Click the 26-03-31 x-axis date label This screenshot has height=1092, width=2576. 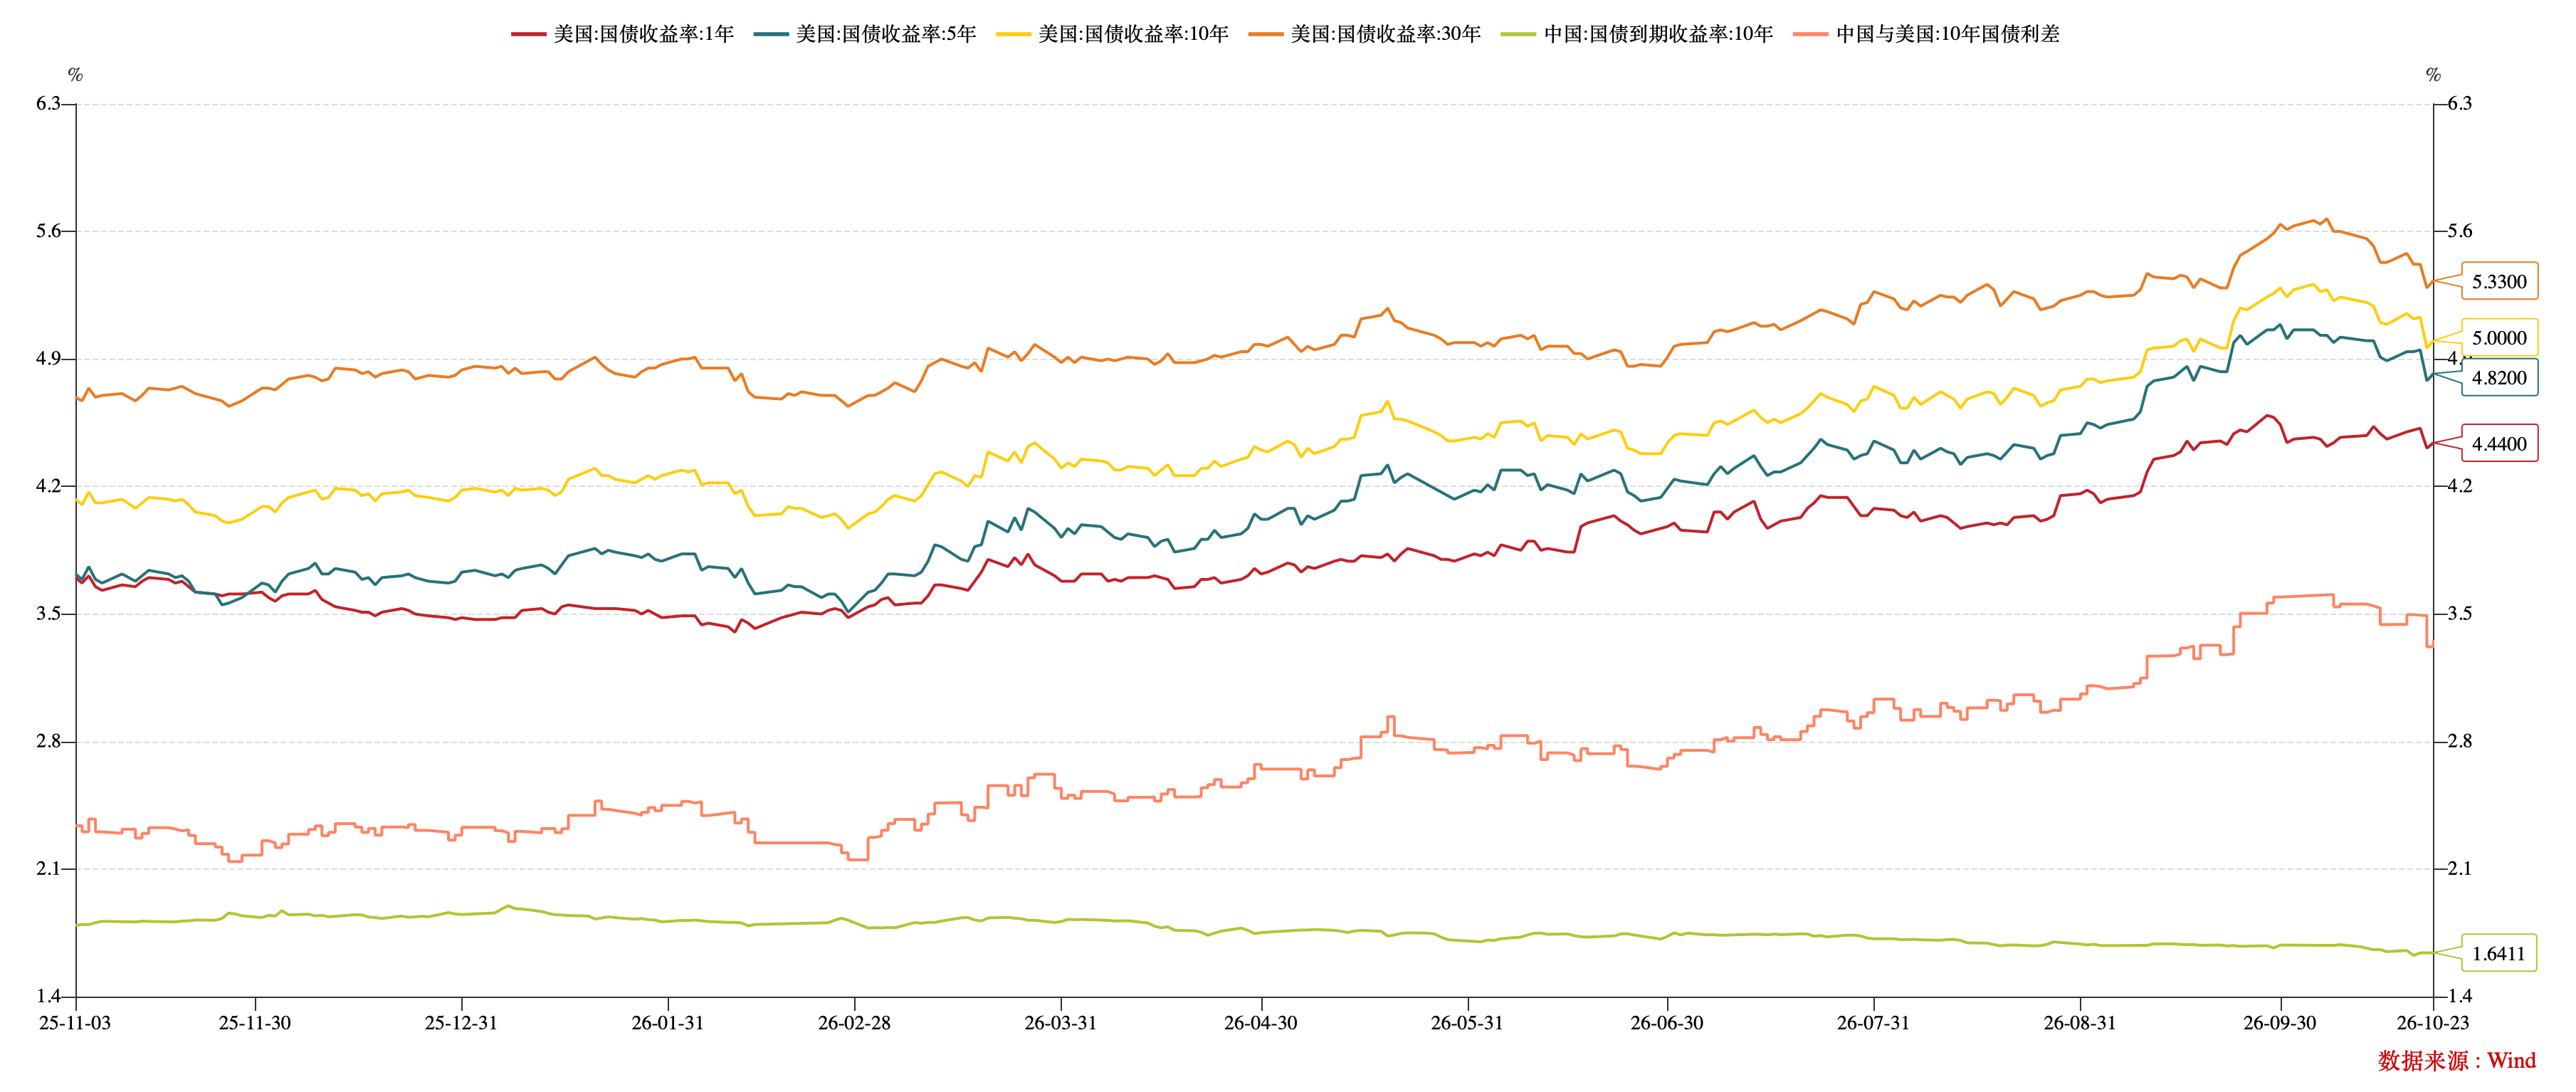(1061, 1023)
